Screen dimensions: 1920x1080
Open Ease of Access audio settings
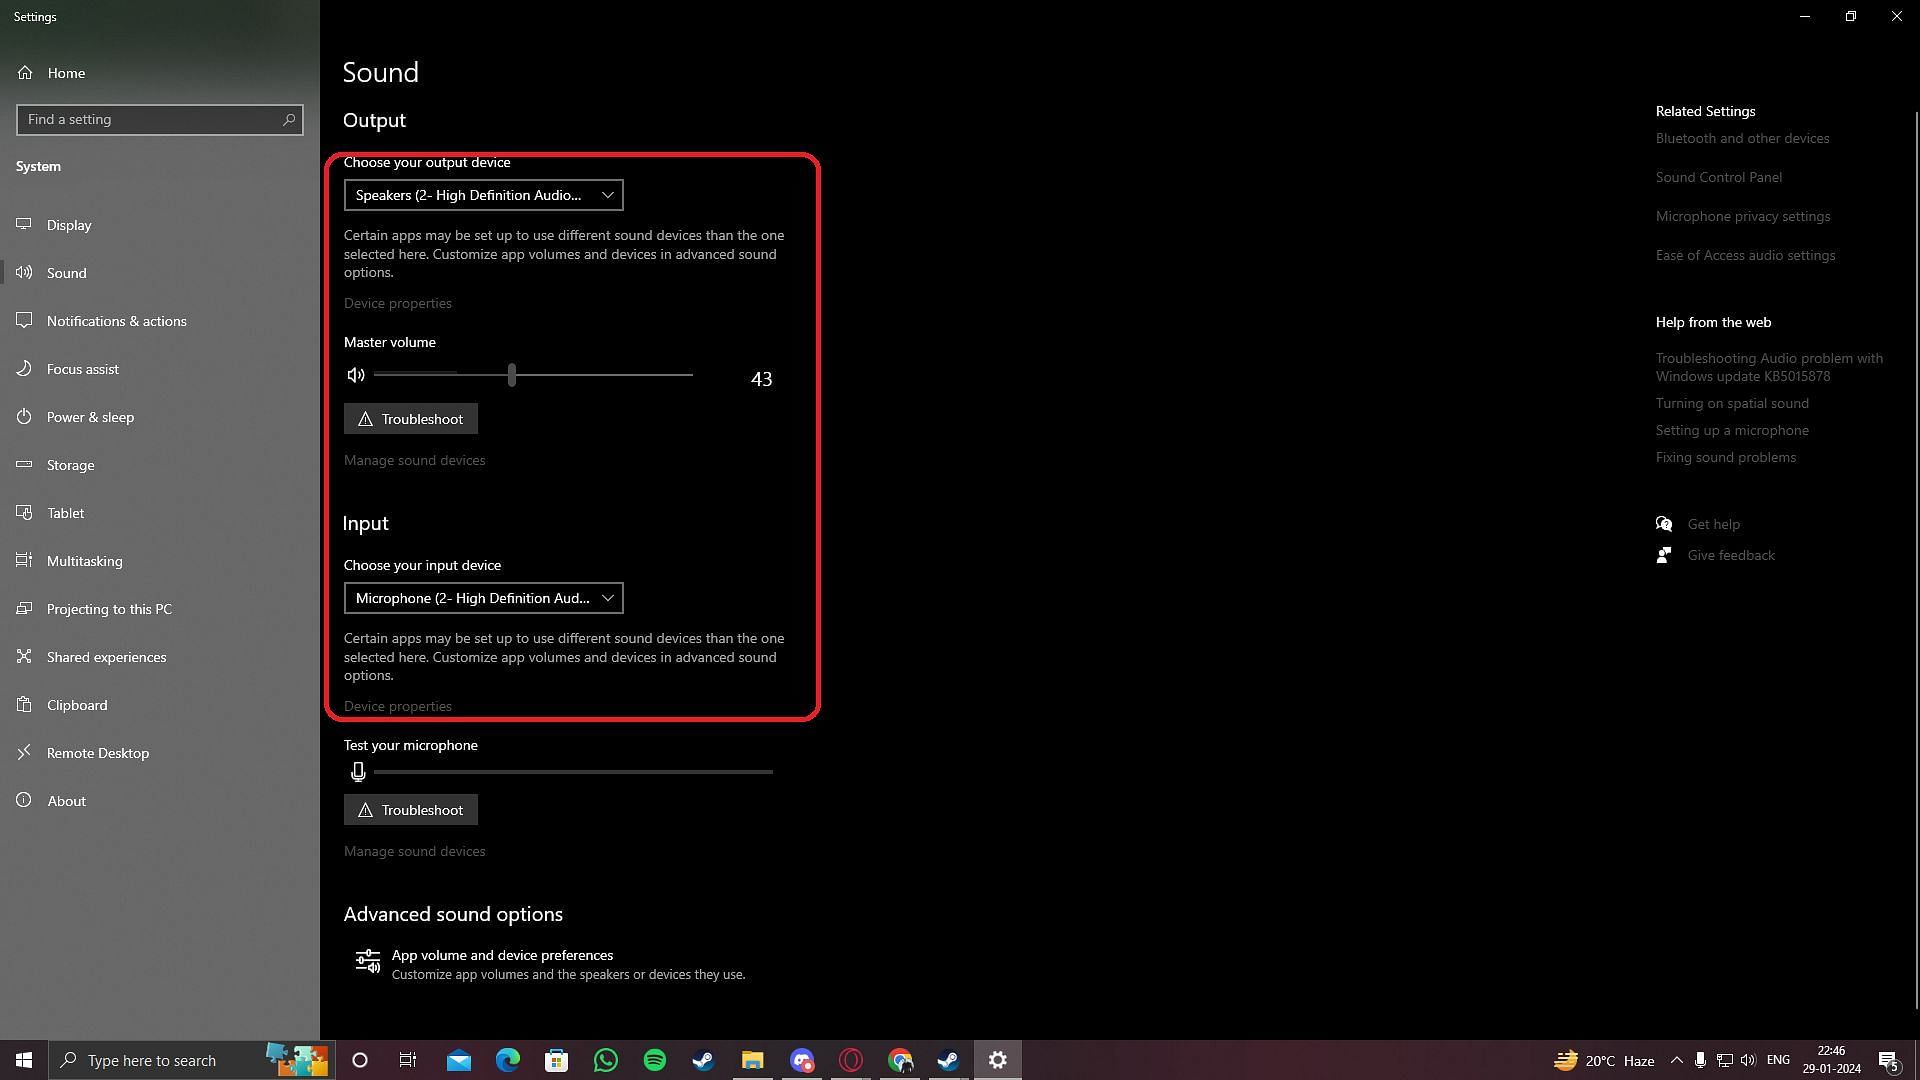(1746, 255)
